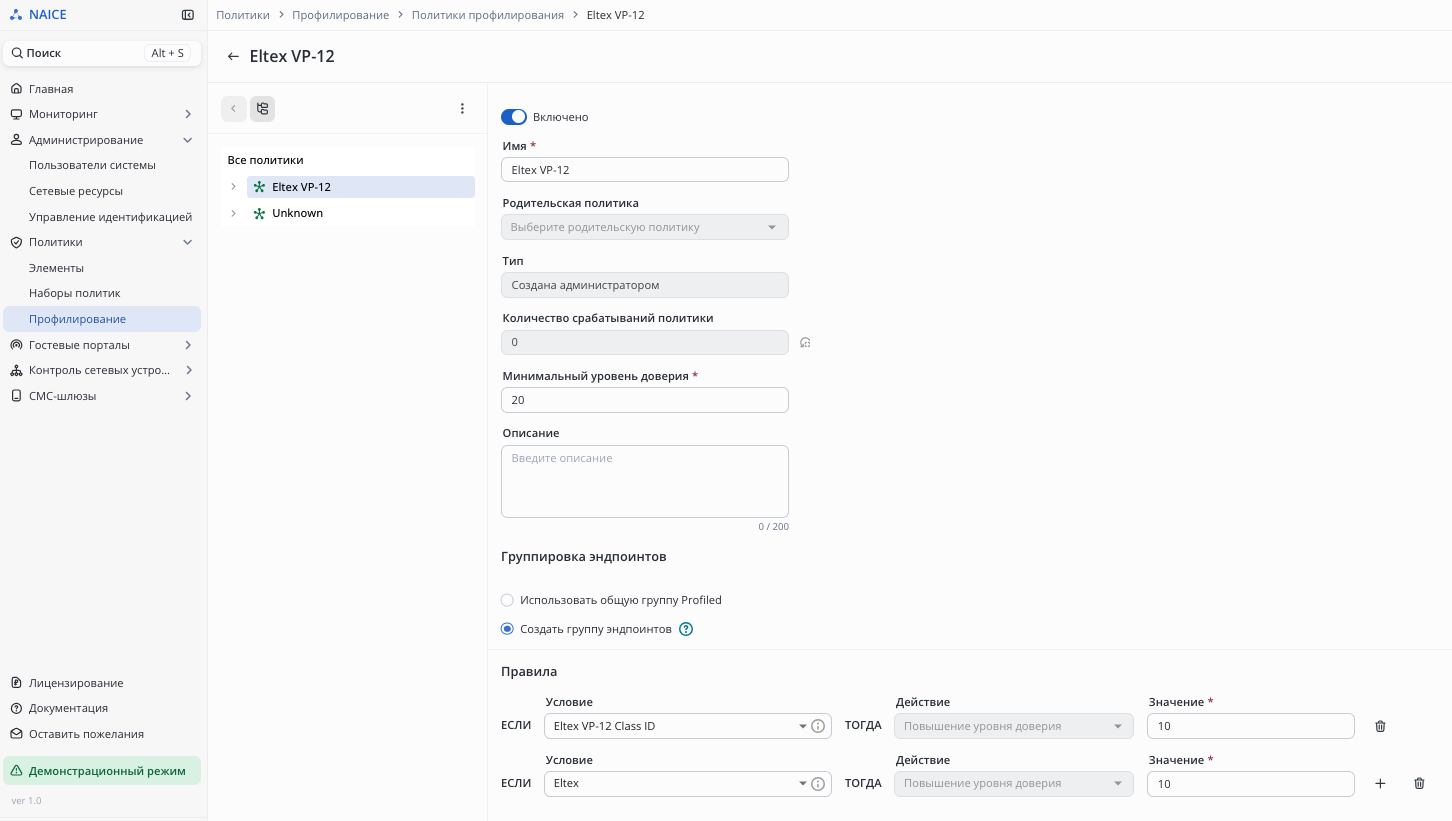Click info icon on the Eltex condition field

(x=818, y=784)
